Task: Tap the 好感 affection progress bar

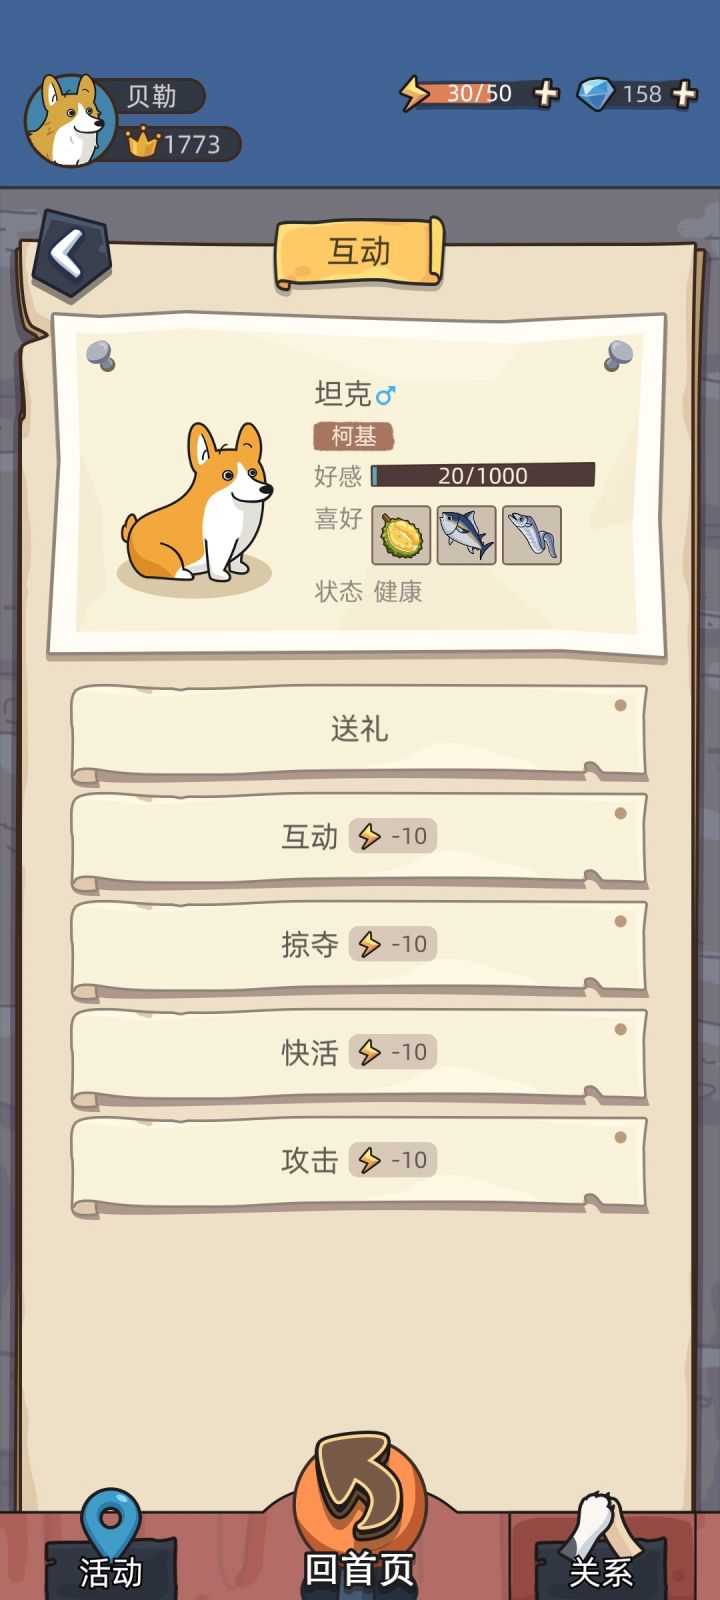Action: pos(483,475)
